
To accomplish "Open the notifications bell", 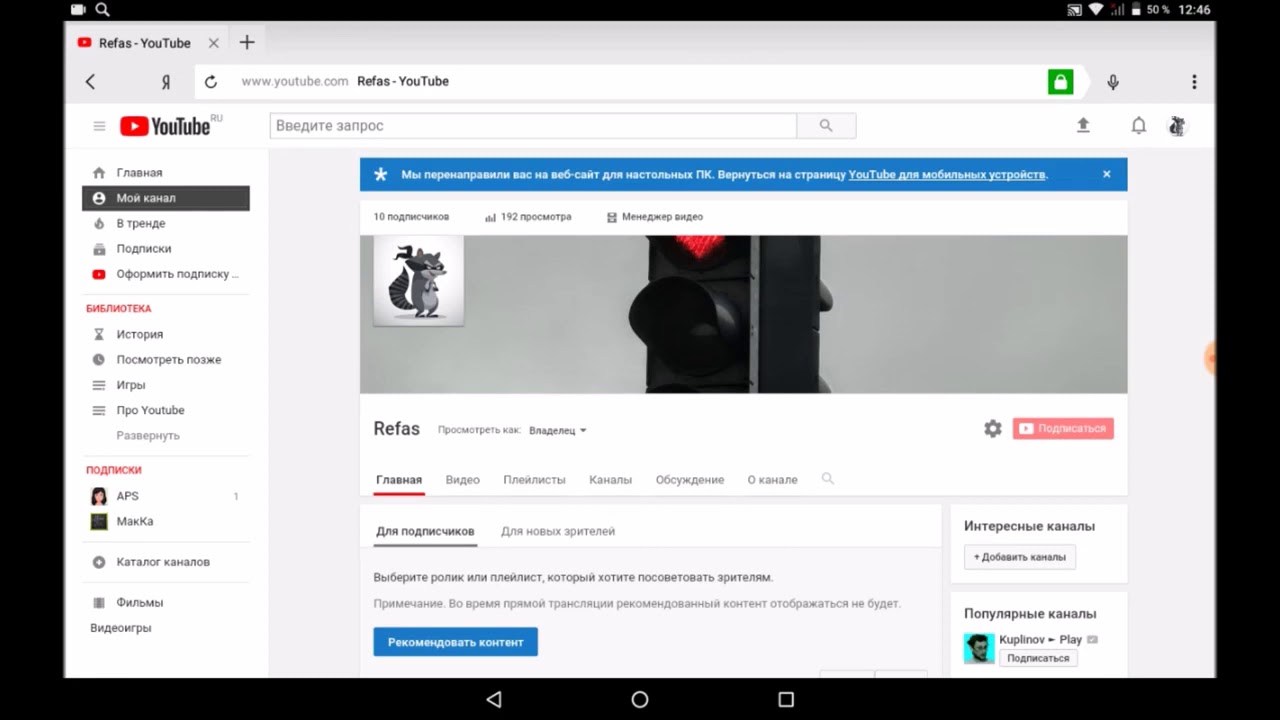I will [x=1138, y=126].
